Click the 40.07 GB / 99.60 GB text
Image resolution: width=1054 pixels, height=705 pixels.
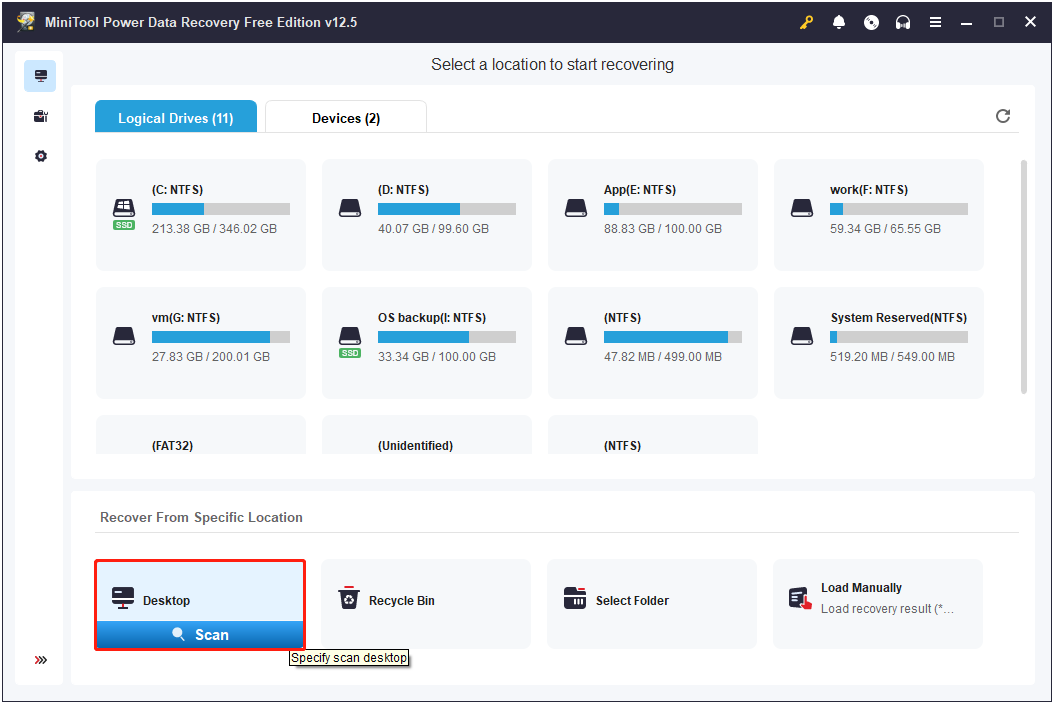(x=434, y=229)
